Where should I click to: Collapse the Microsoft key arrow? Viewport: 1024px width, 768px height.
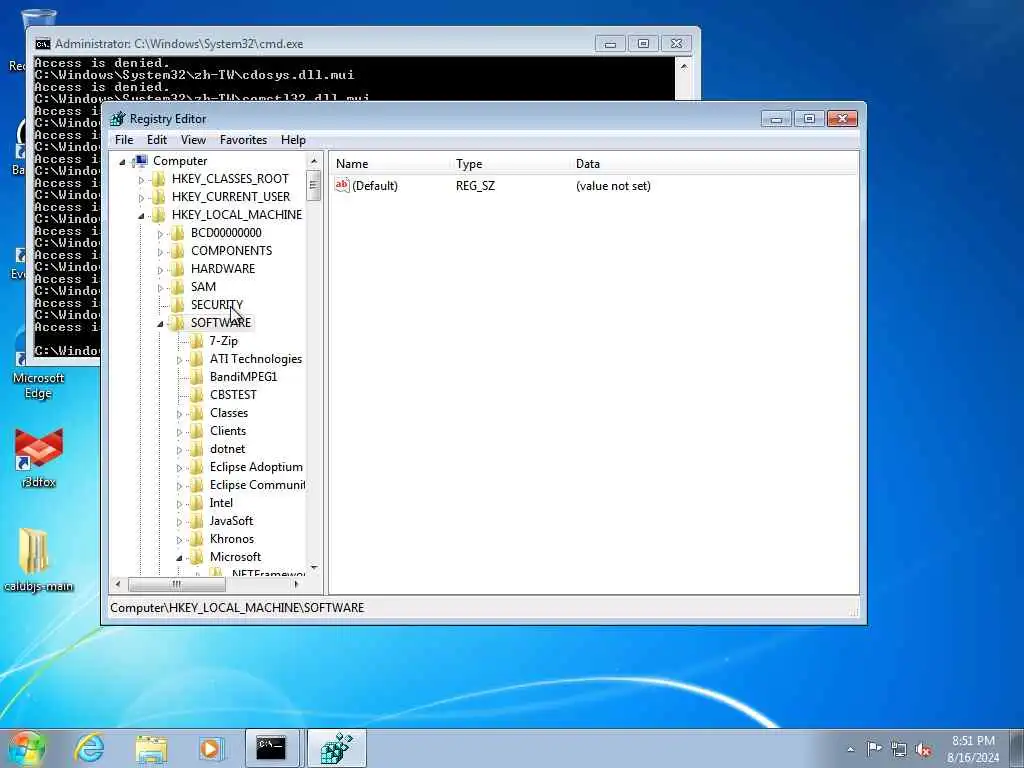tap(179, 558)
